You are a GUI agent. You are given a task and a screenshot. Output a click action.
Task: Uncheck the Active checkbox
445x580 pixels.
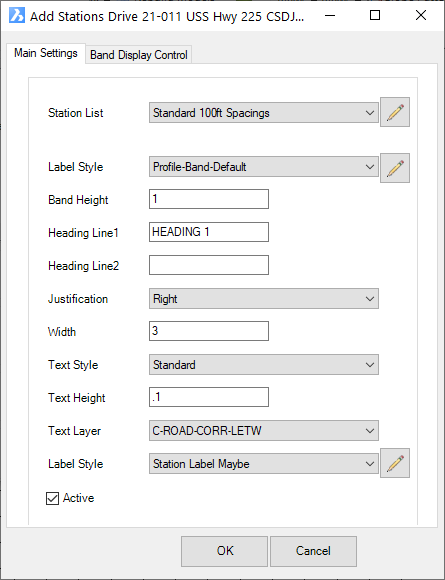click(52, 498)
